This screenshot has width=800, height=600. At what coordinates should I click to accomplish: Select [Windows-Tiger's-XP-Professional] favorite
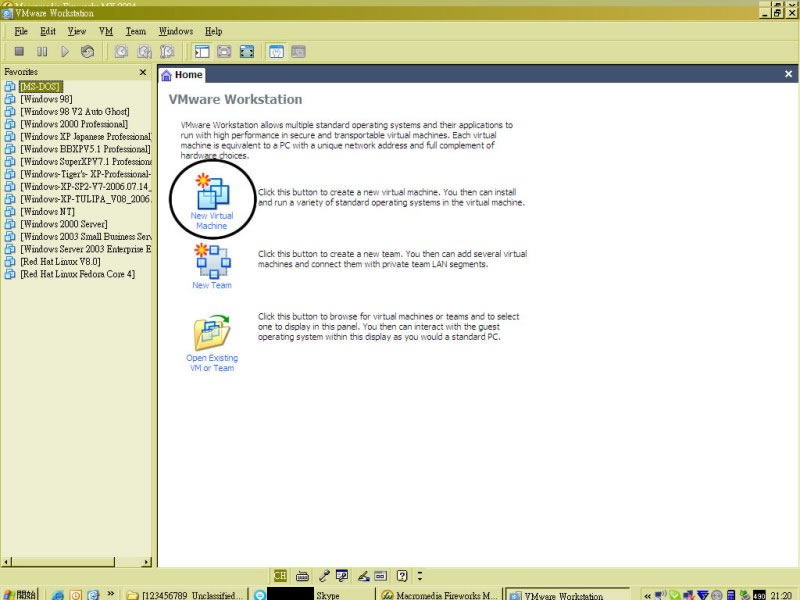(85, 174)
